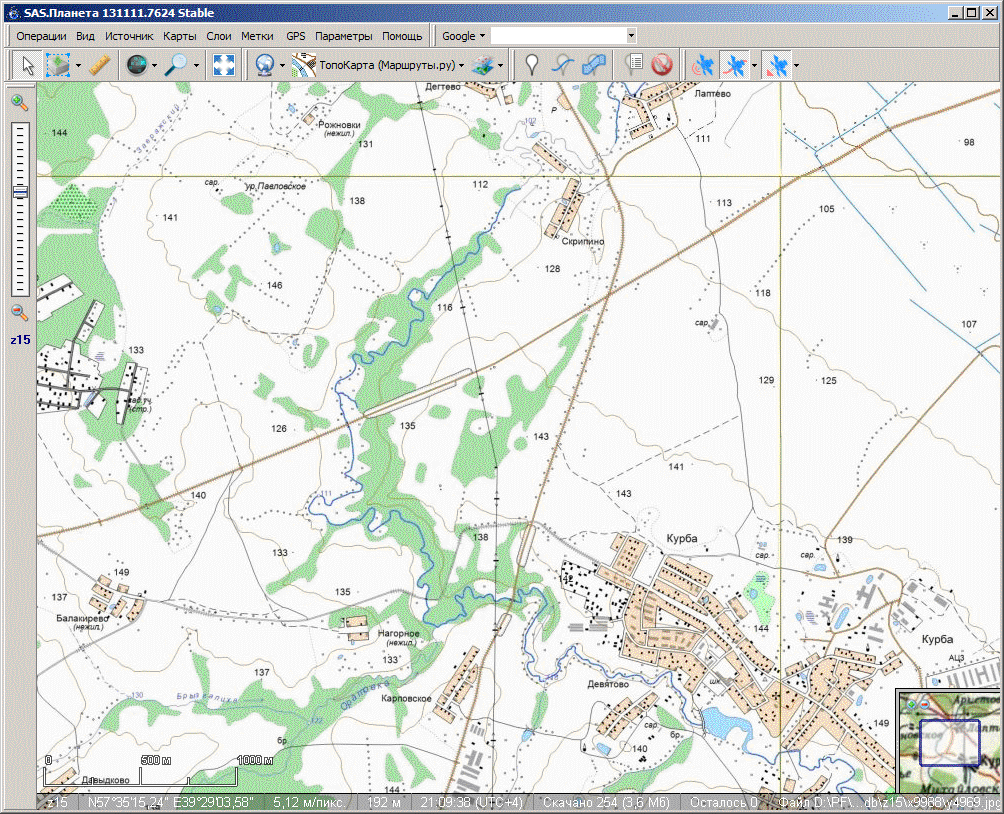Click the add path tool icon
Screen dimensions: 1004x814
pyautogui.click(x=563, y=66)
